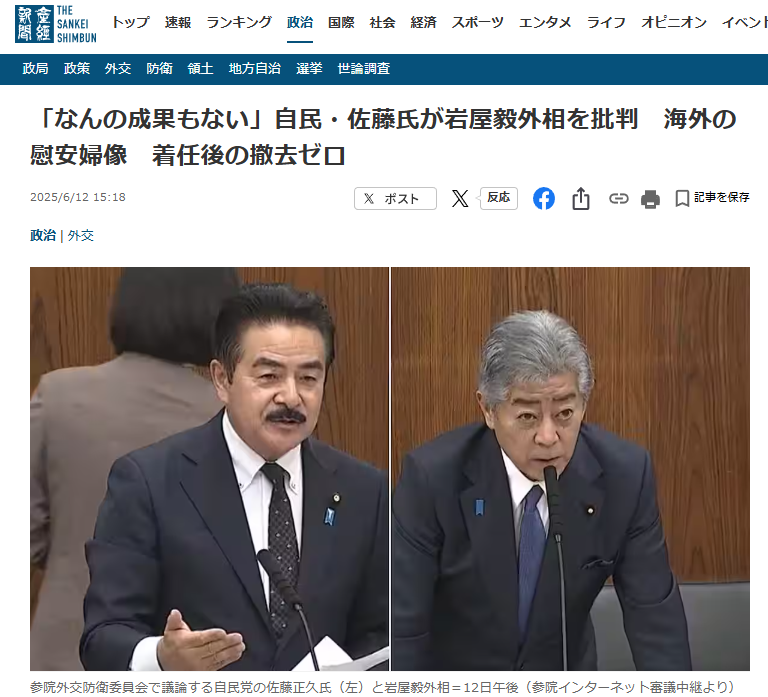
Task: Switch to the 国際 section
Action: [340, 22]
